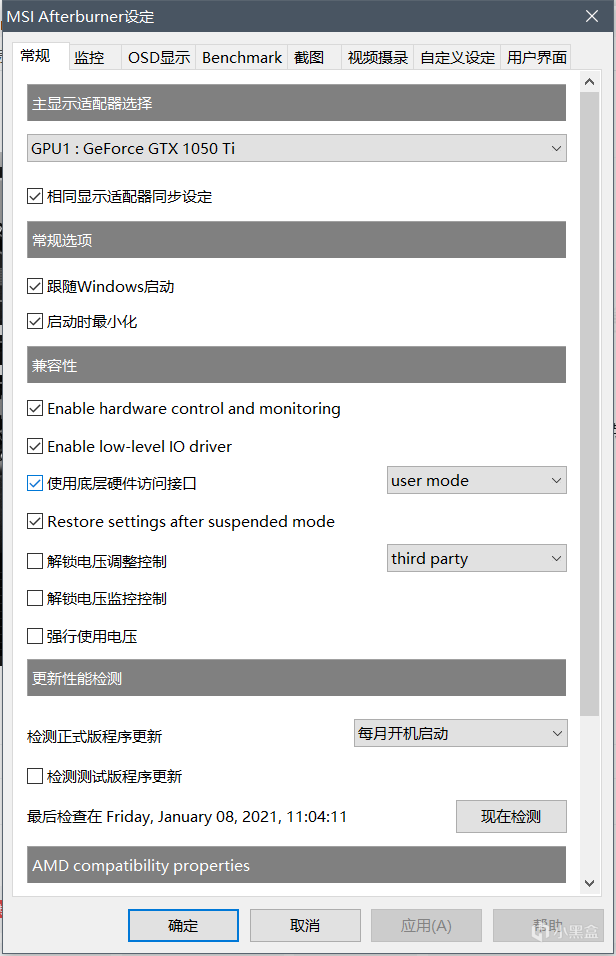
Task: Enable 检测测试版程序更新 checkbox
Action: pyautogui.click(x=36, y=777)
